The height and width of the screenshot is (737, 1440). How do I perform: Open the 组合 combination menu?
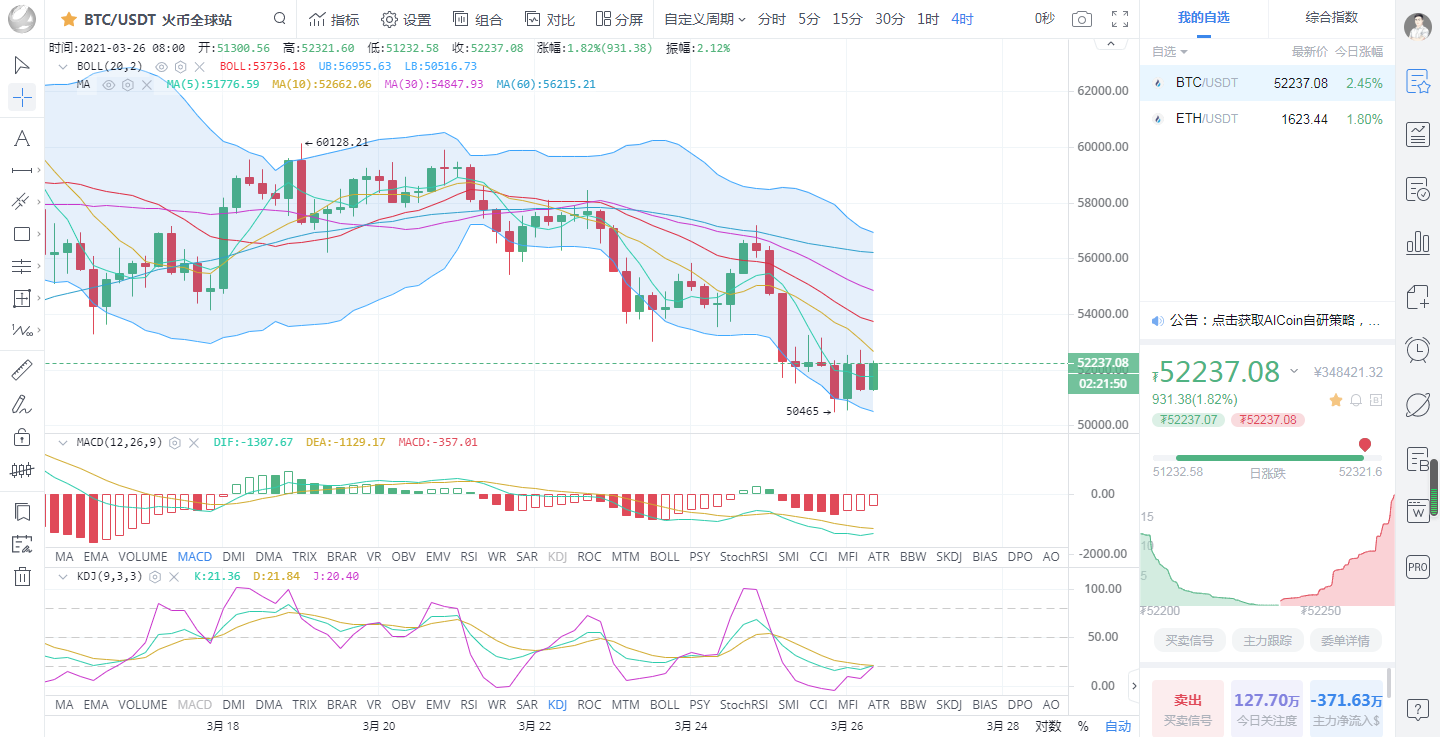478,19
